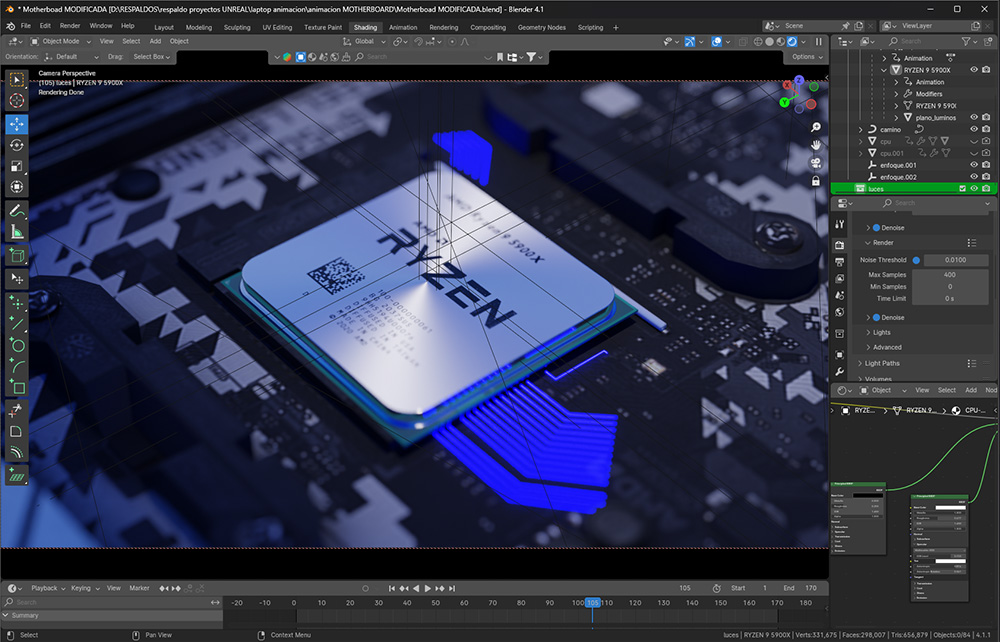1000x642 pixels.
Task: Switch to the Geometry Nodes workspace tab
Action: click(541, 28)
